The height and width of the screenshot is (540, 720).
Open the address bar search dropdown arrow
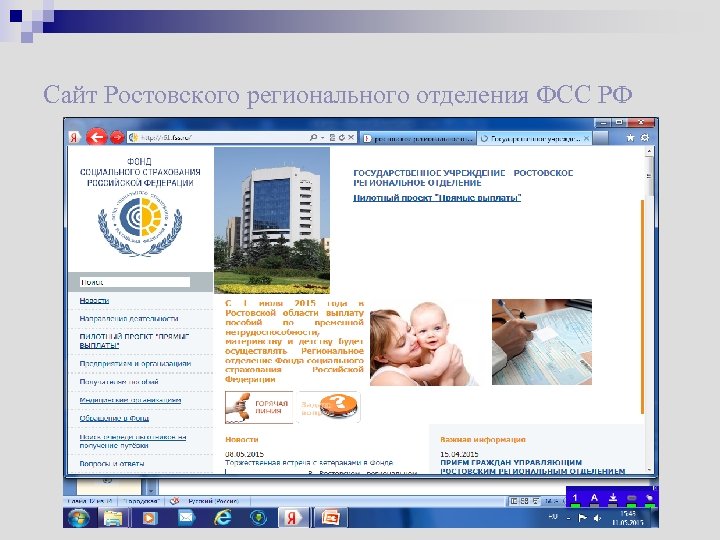coord(323,137)
